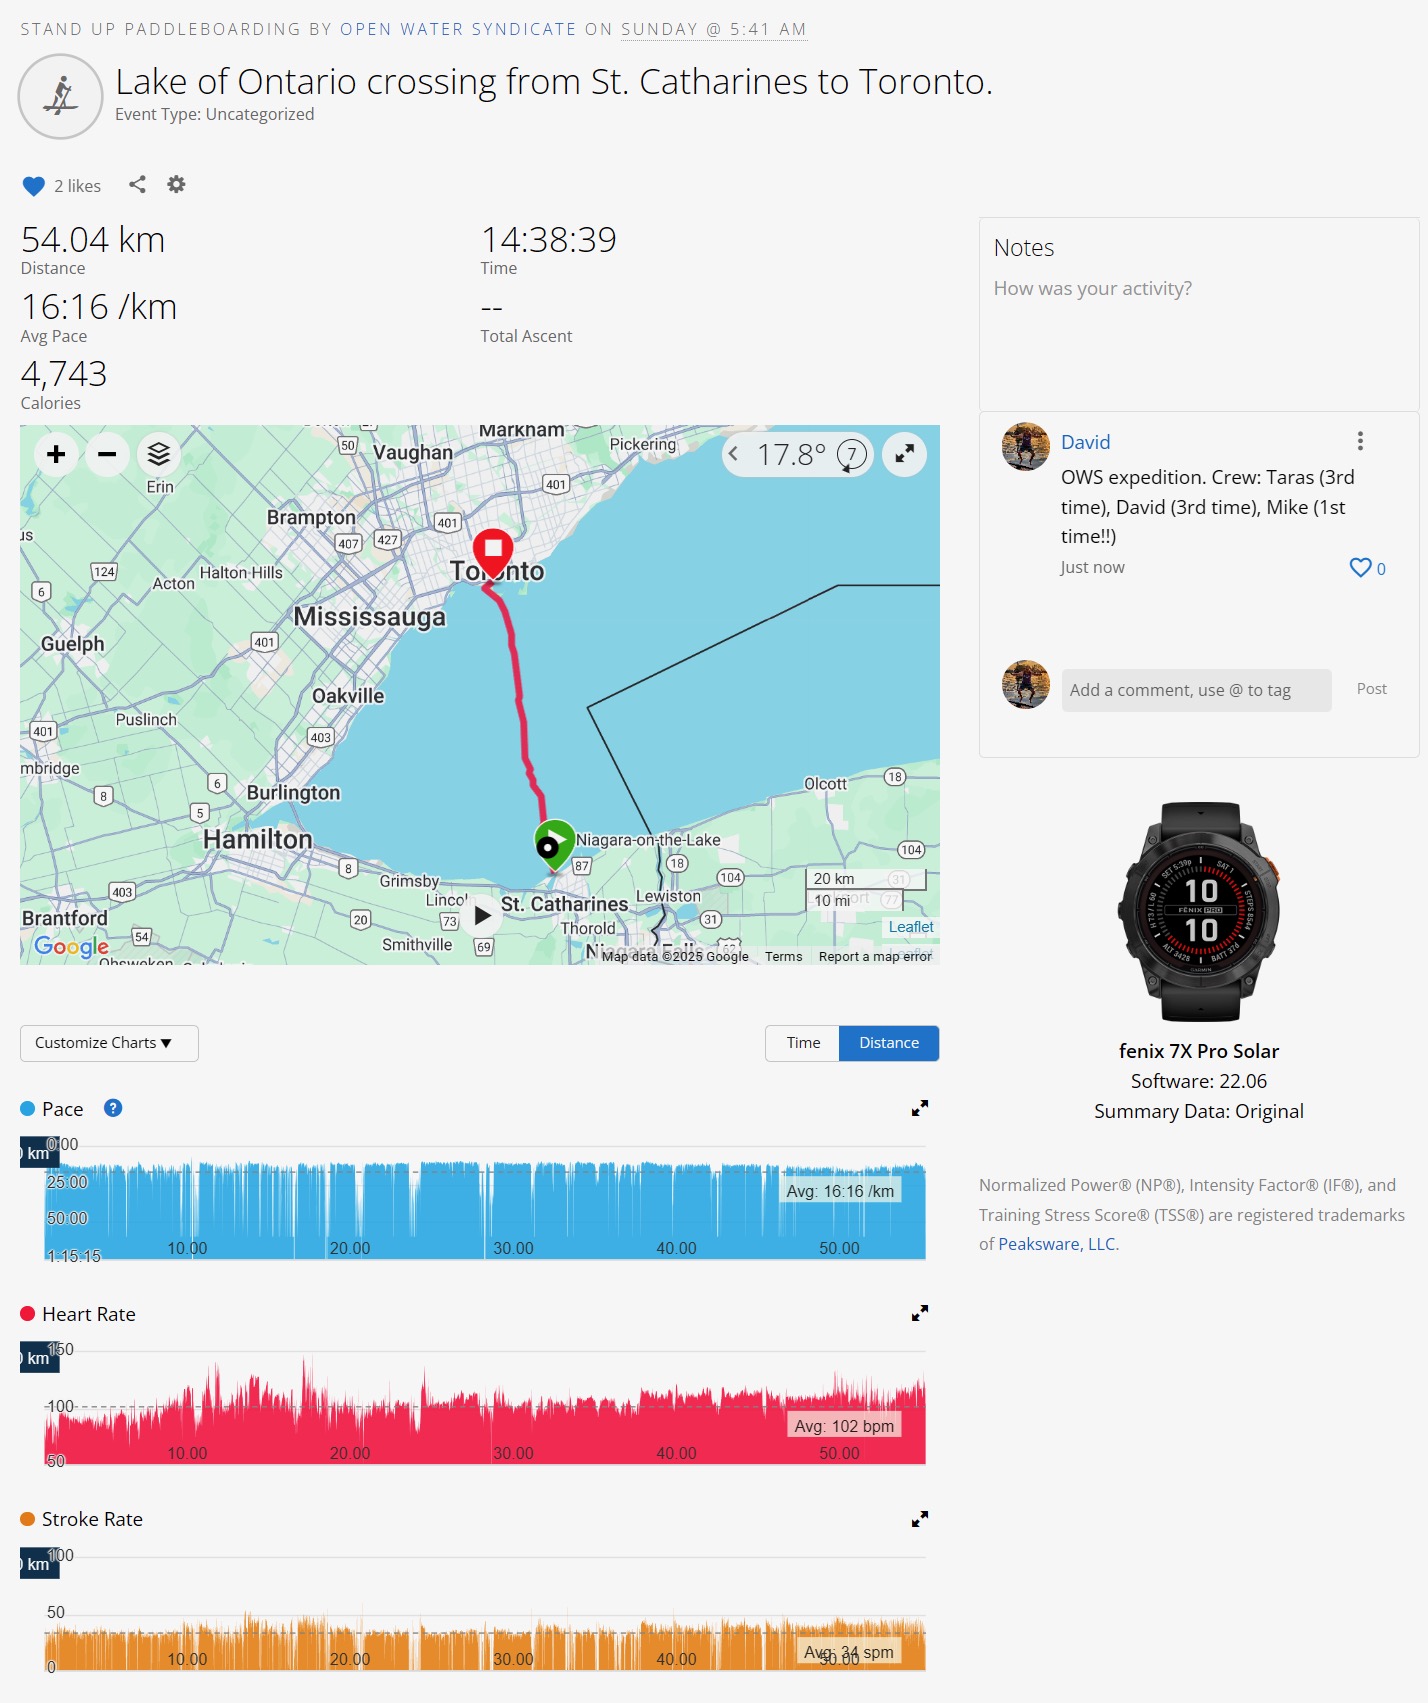Select the Distance axis toggle
Viewport: 1428px width, 1703px height.
tap(889, 1043)
